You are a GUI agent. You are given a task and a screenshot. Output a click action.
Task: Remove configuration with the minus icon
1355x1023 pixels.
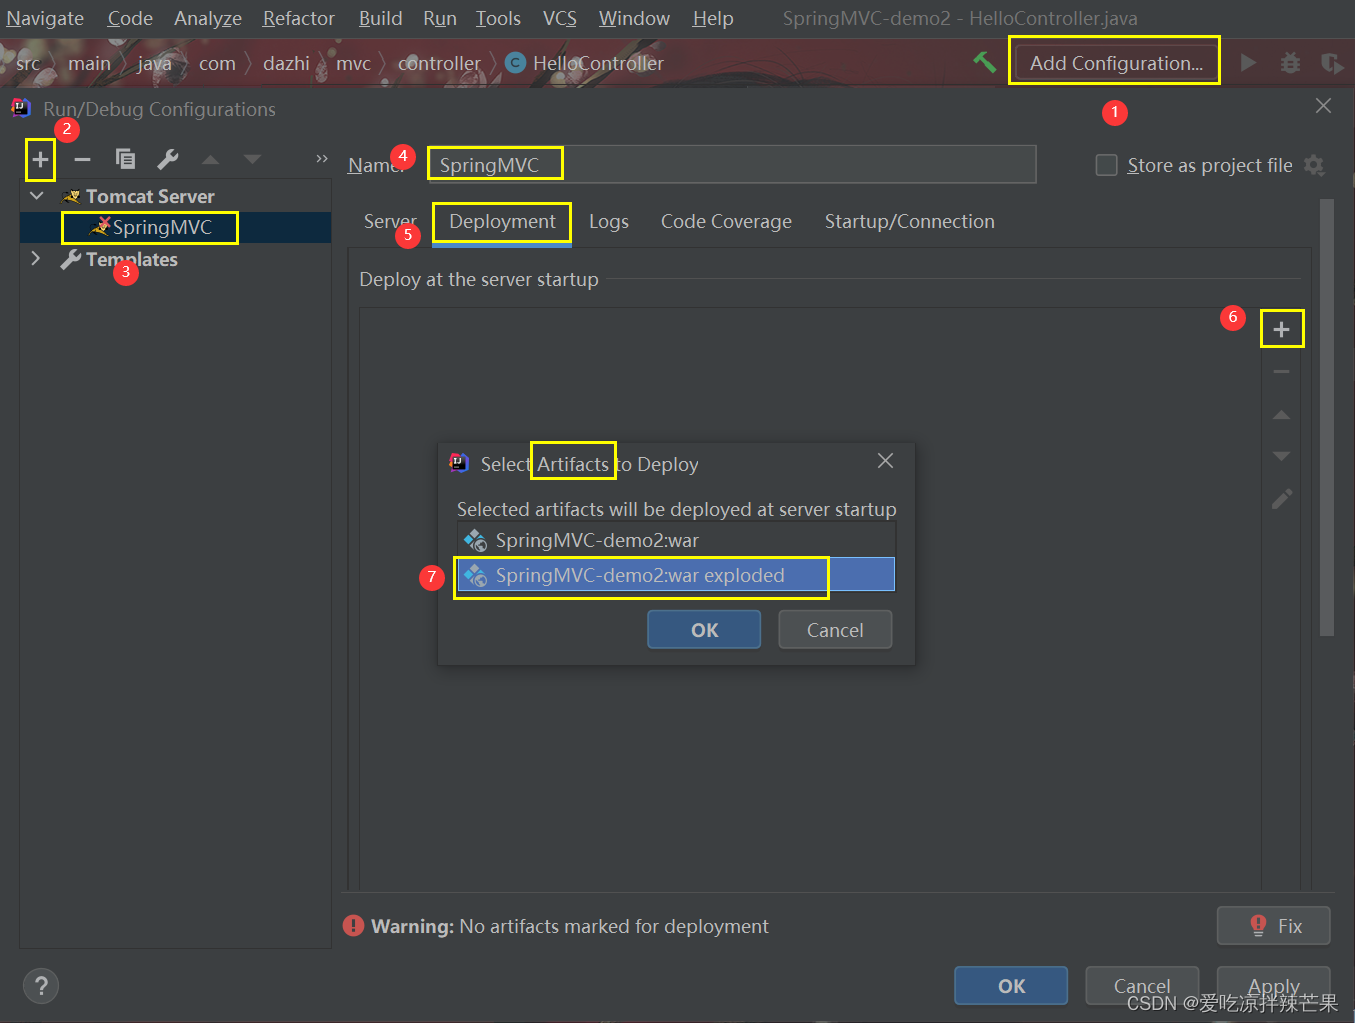point(83,159)
